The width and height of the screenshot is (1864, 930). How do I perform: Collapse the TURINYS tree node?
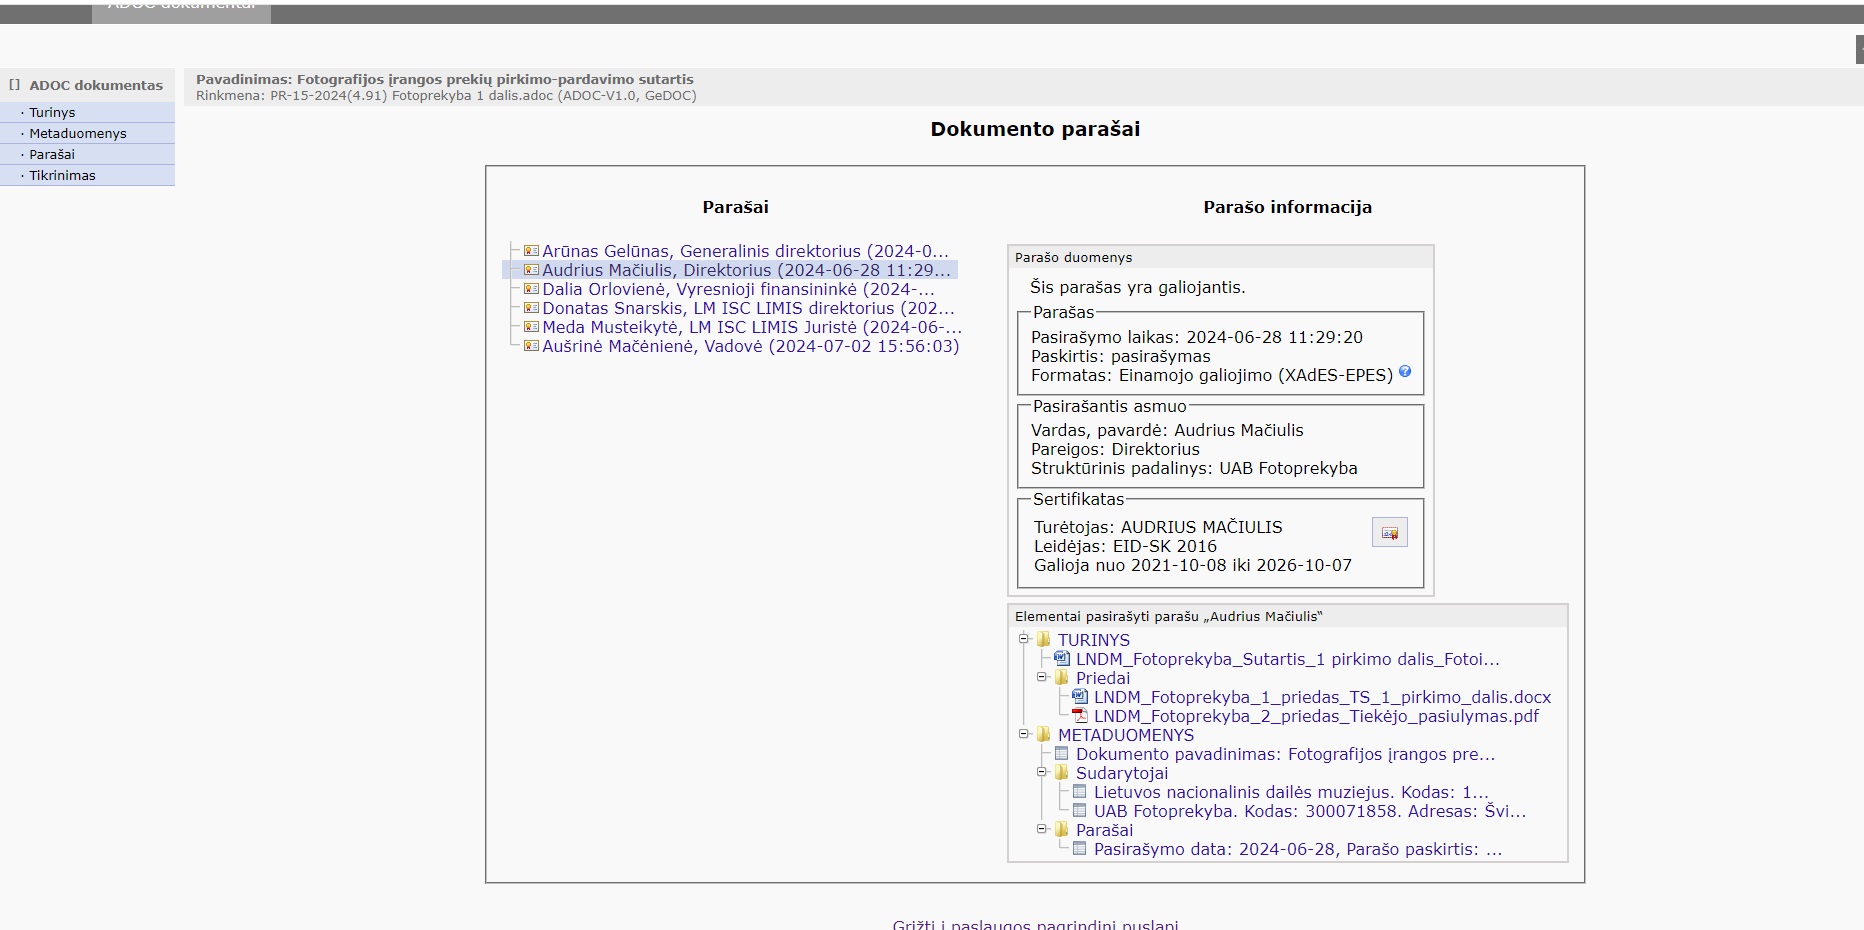pyautogui.click(x=1024, y=639)
